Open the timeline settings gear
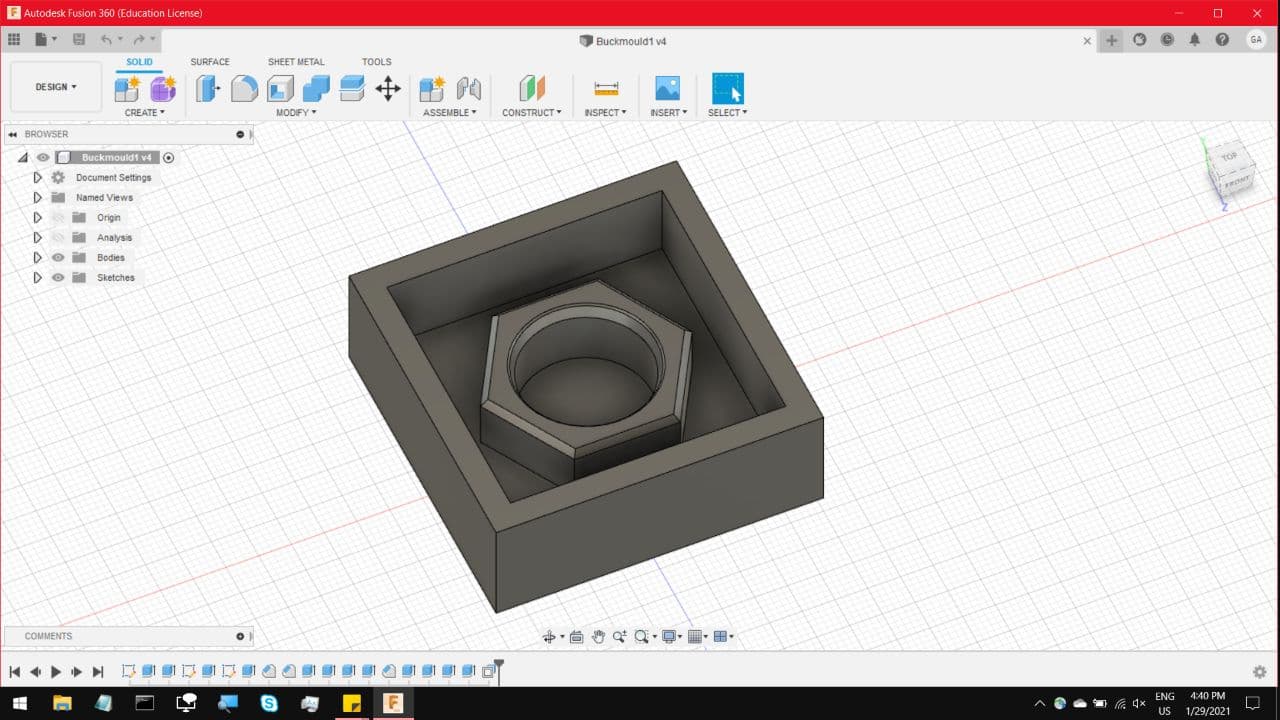Viewport: 1280px width, 720px height. pyautogui.click(x=1260, y=672)
